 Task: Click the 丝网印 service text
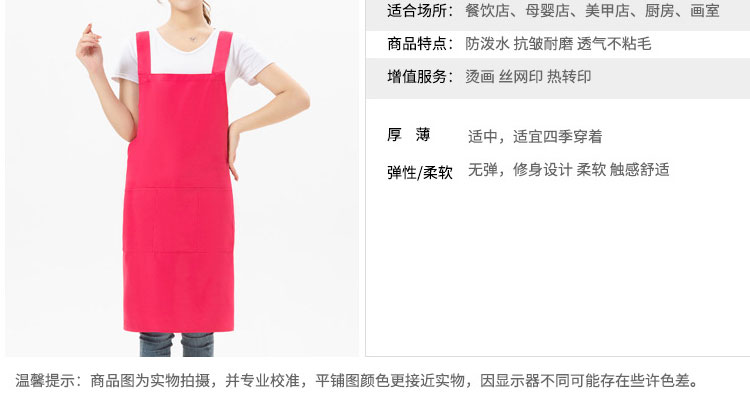[x=521, y=77]
